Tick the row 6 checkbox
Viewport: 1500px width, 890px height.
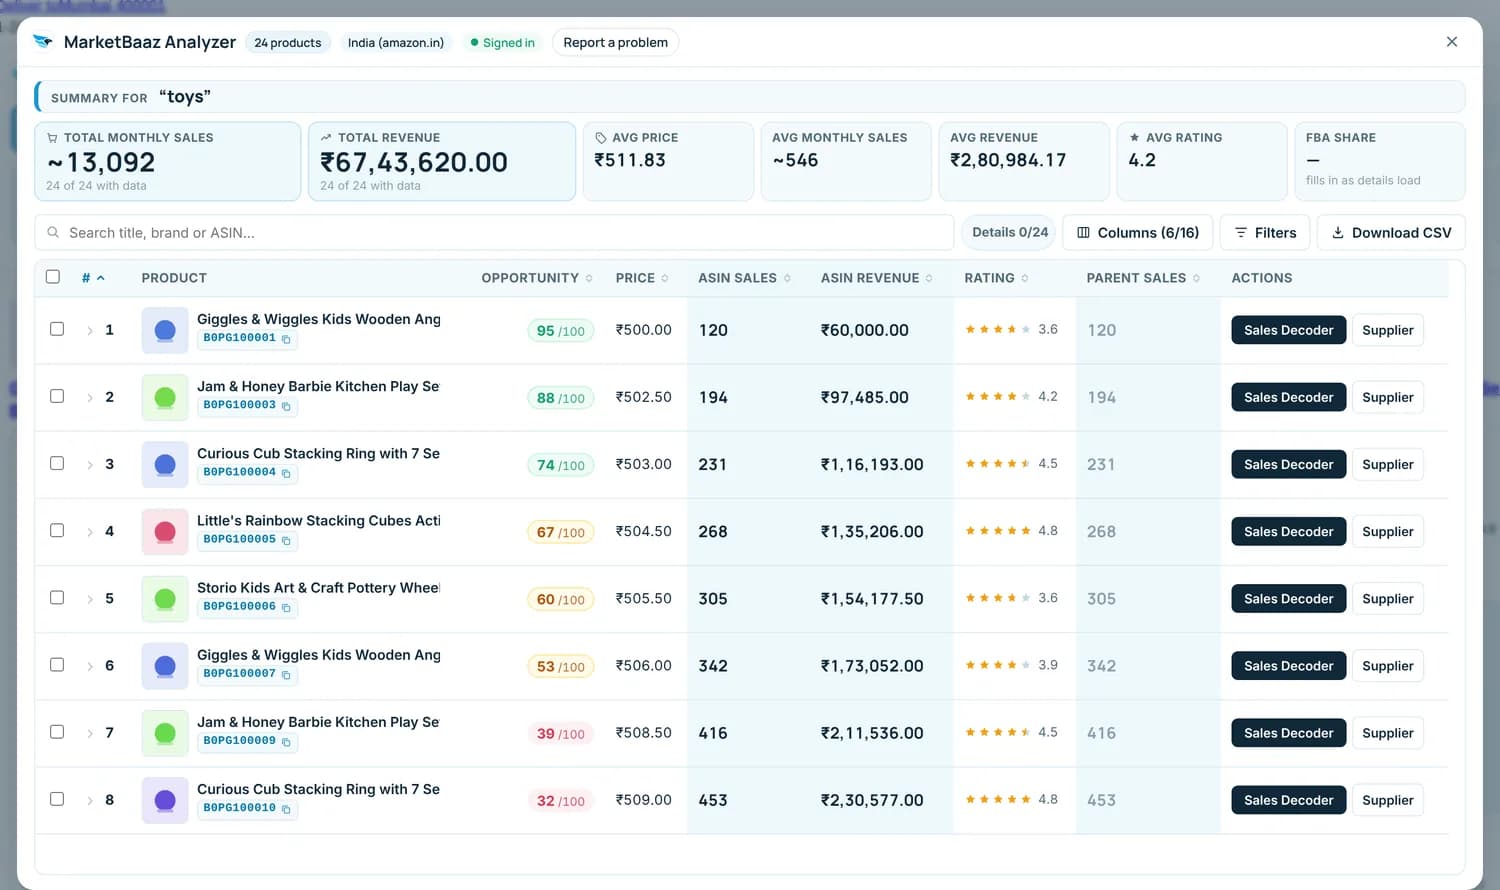[x=57, y=665]
